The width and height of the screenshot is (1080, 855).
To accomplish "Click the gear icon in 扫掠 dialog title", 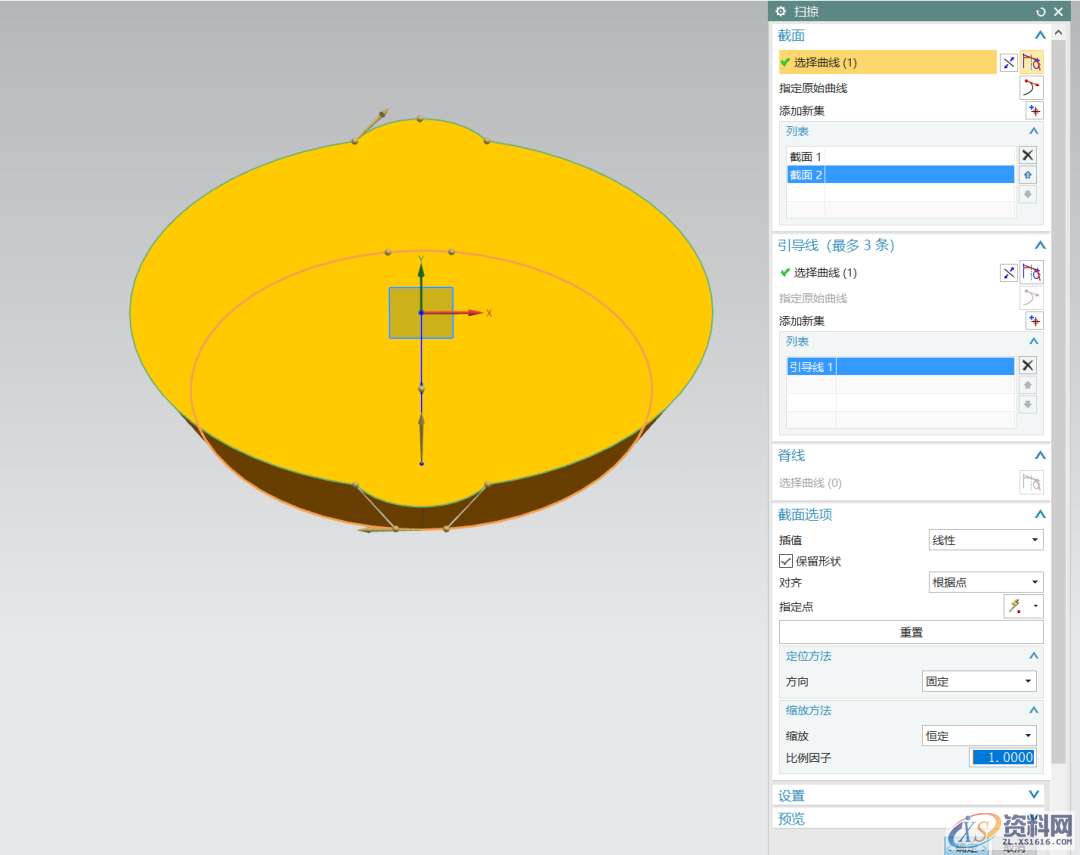I will point(781,12).
